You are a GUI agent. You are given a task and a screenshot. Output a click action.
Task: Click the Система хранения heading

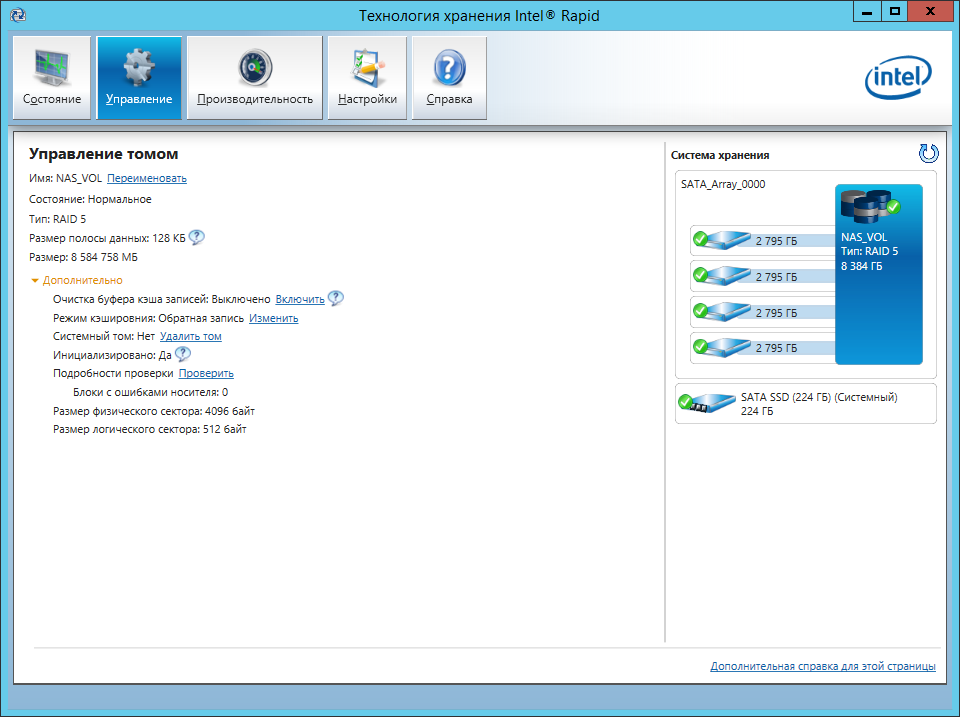720,155
